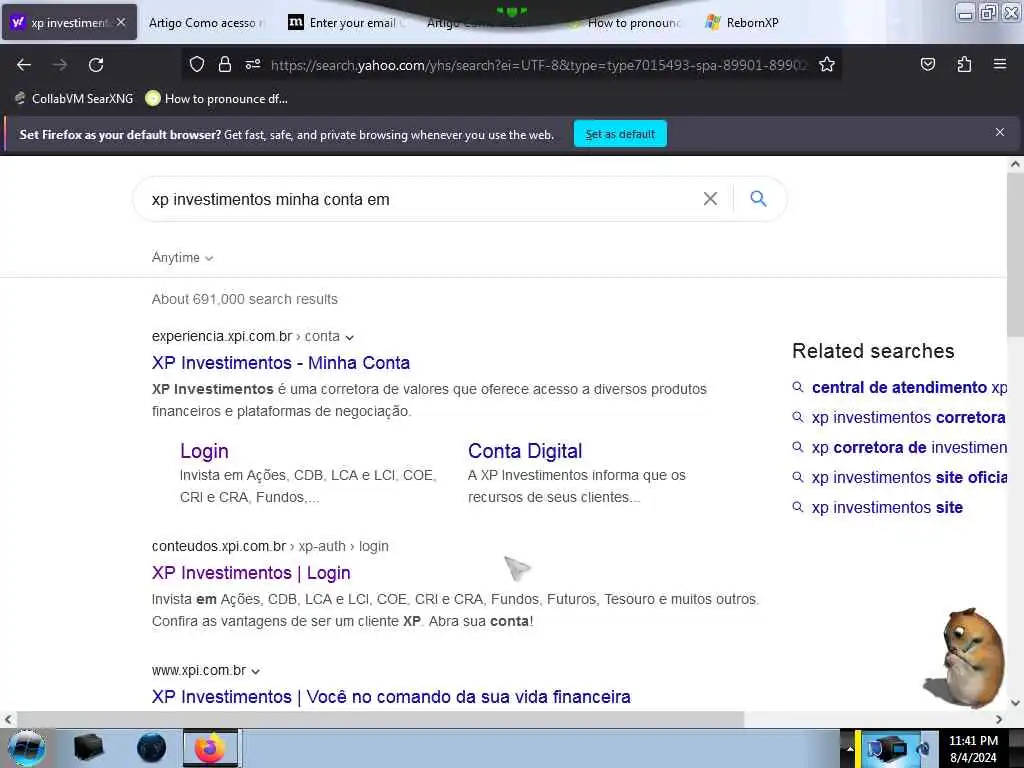Set Firefox as default browser
Screen dimensions: 1024x768
[620, 134]
